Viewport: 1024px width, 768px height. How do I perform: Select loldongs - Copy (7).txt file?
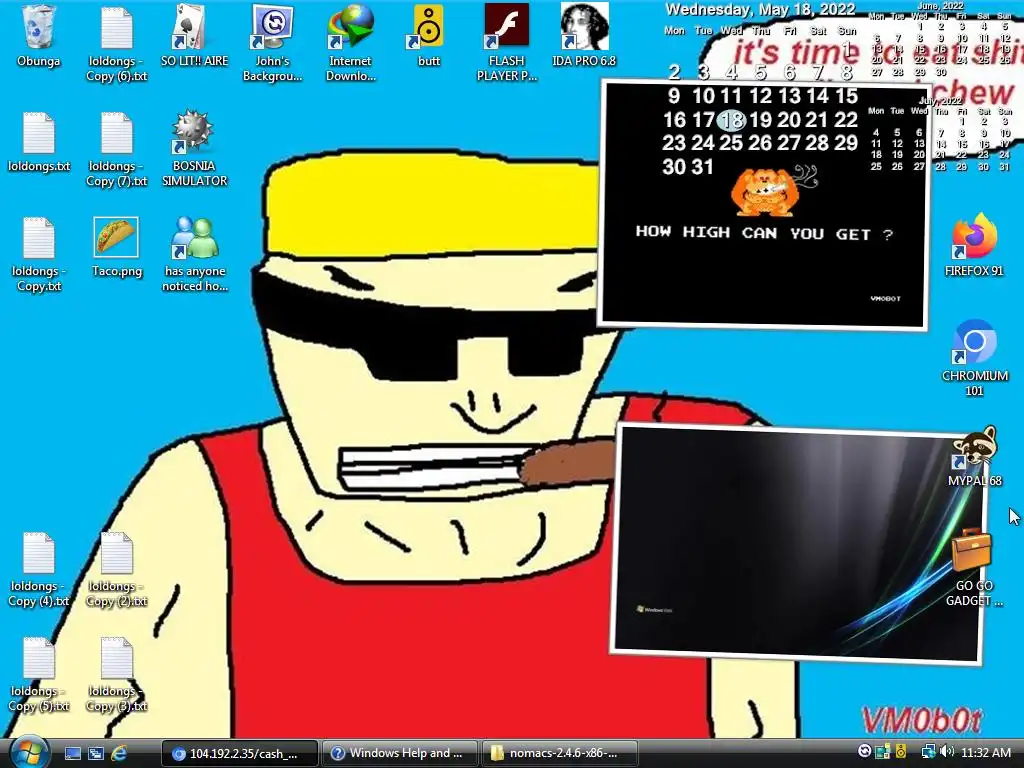pyautogui.click(x=116, y=150)
